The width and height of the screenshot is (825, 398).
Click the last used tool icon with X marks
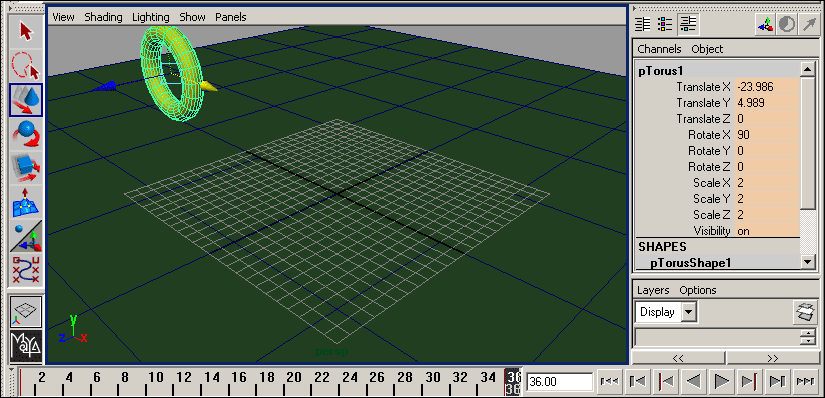pyautogui.click(x=25, y=271)
